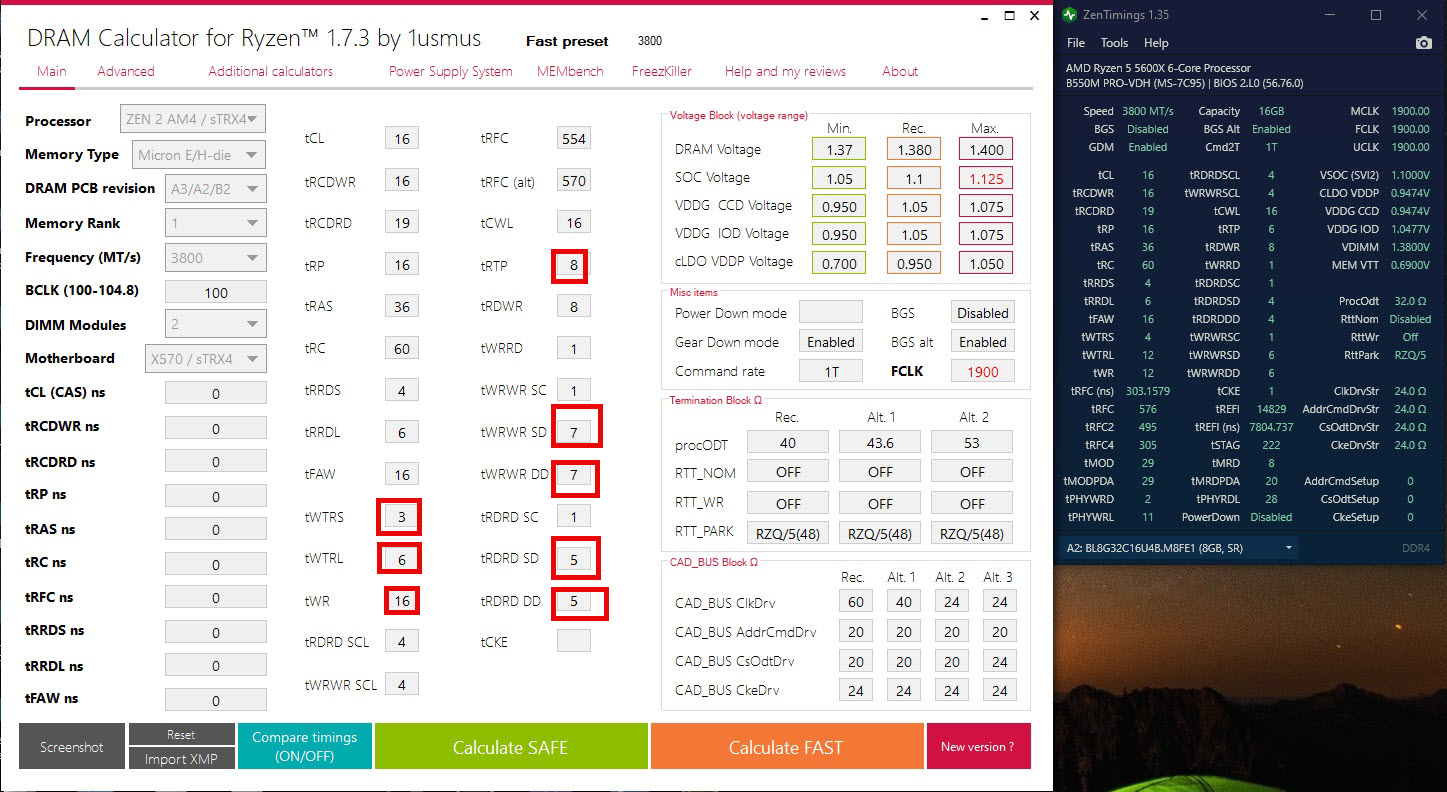Viewport: 1447px width, 792px height.
Task: Click the Calculate SAFE button
Action: click(510, 747)
